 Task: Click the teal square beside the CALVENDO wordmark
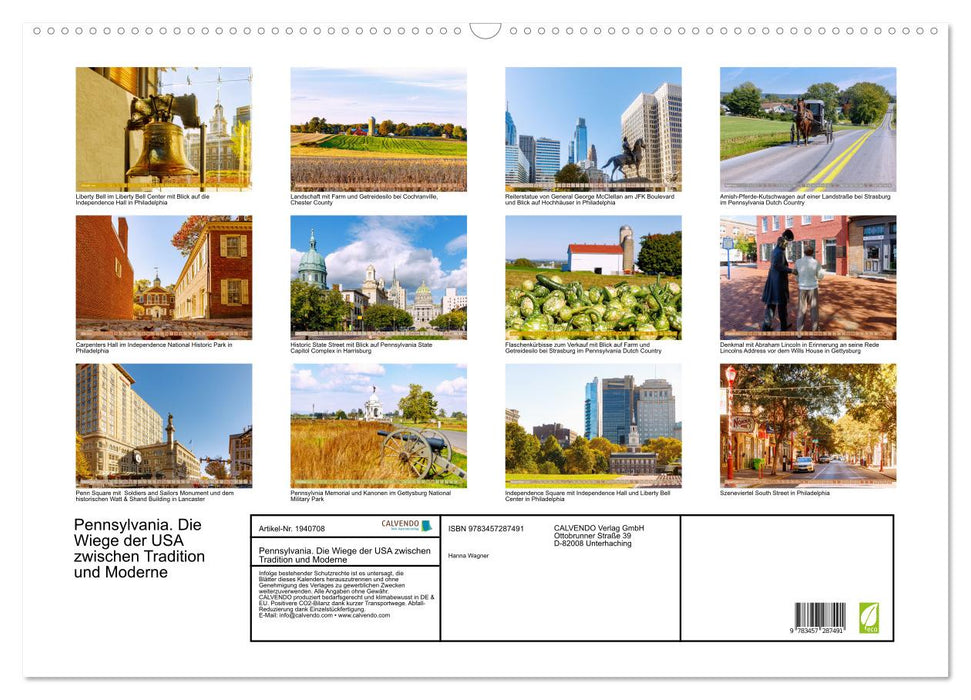[x=426, y=524]
